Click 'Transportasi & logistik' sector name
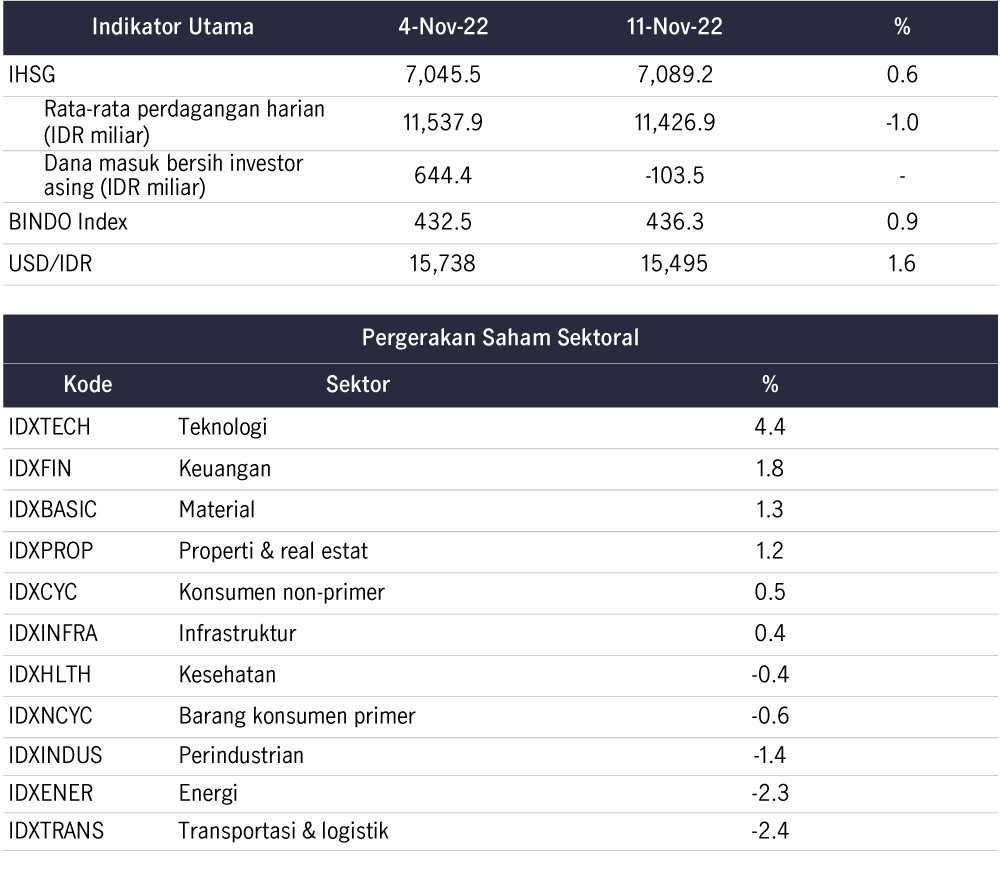This screenshot has width=1000, height=876. (x=283, y=832)
